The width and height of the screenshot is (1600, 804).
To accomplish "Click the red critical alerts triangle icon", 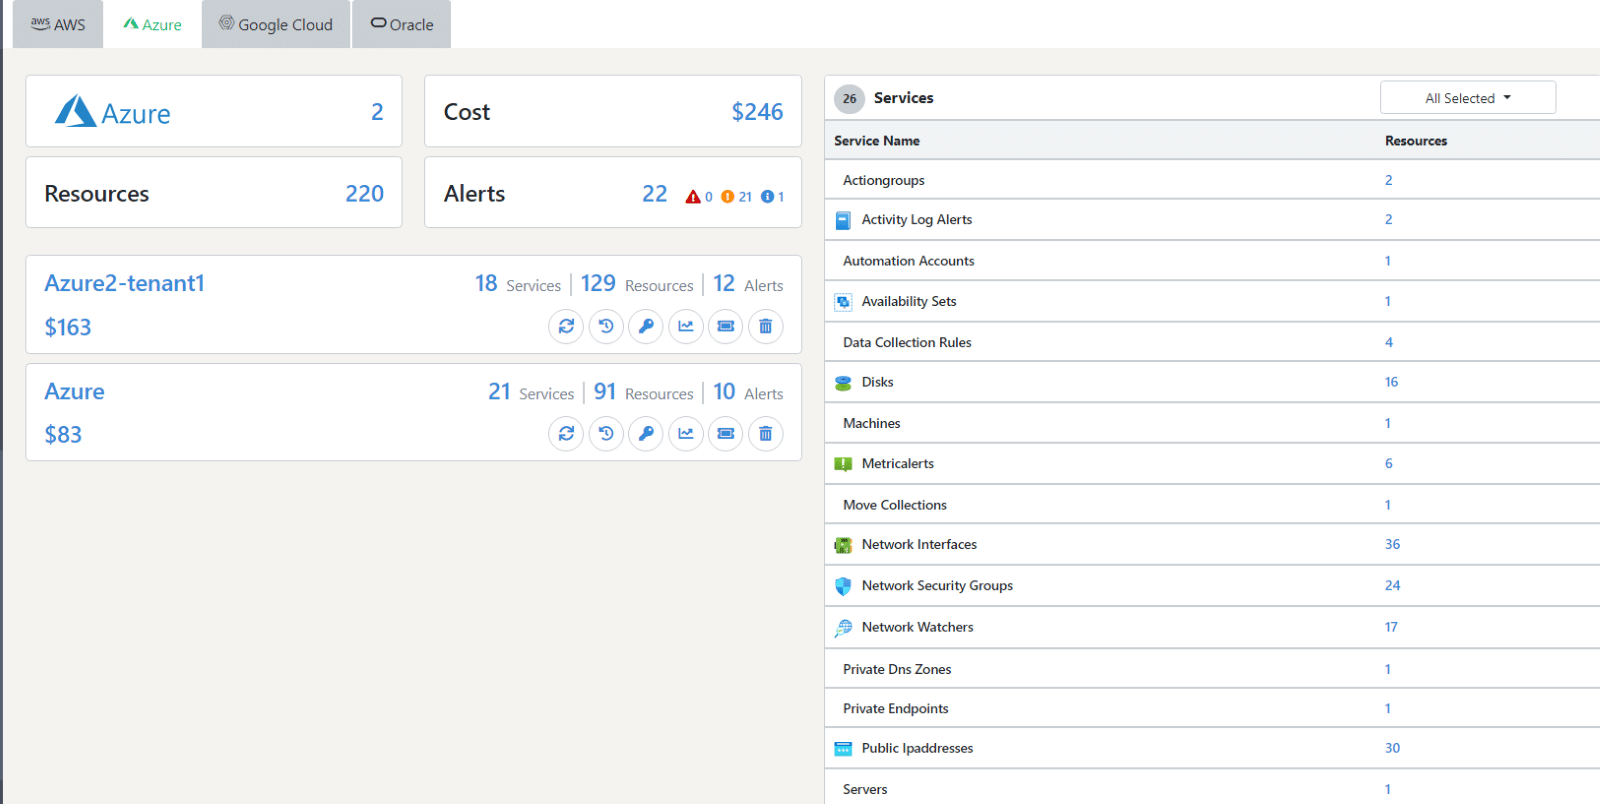I will 693,197.
